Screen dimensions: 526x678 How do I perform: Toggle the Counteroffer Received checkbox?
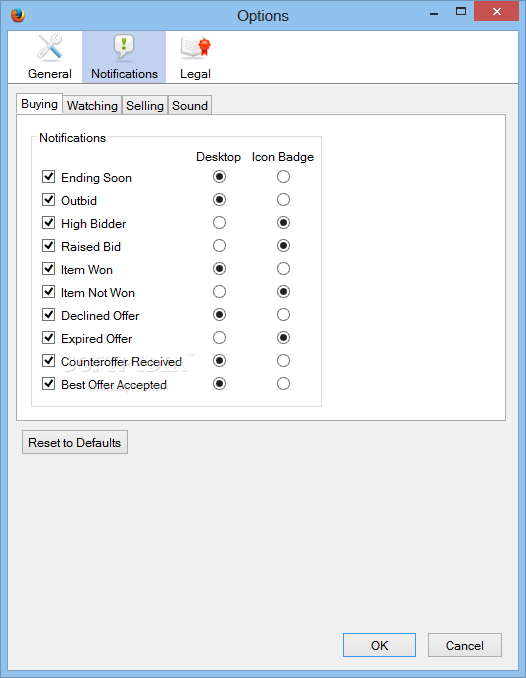point(48,361)
